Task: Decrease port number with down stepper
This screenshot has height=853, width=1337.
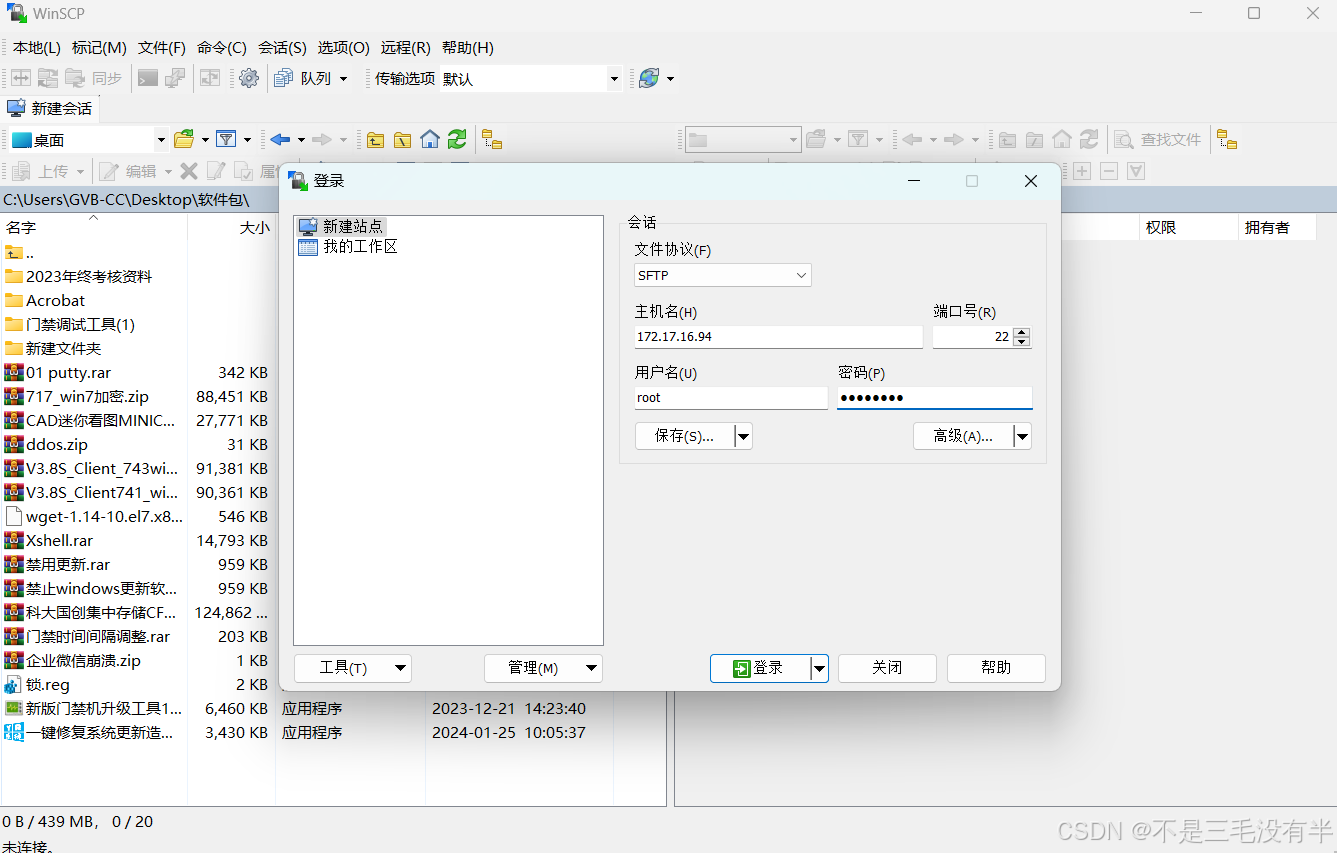Action: click(1021, 342)
